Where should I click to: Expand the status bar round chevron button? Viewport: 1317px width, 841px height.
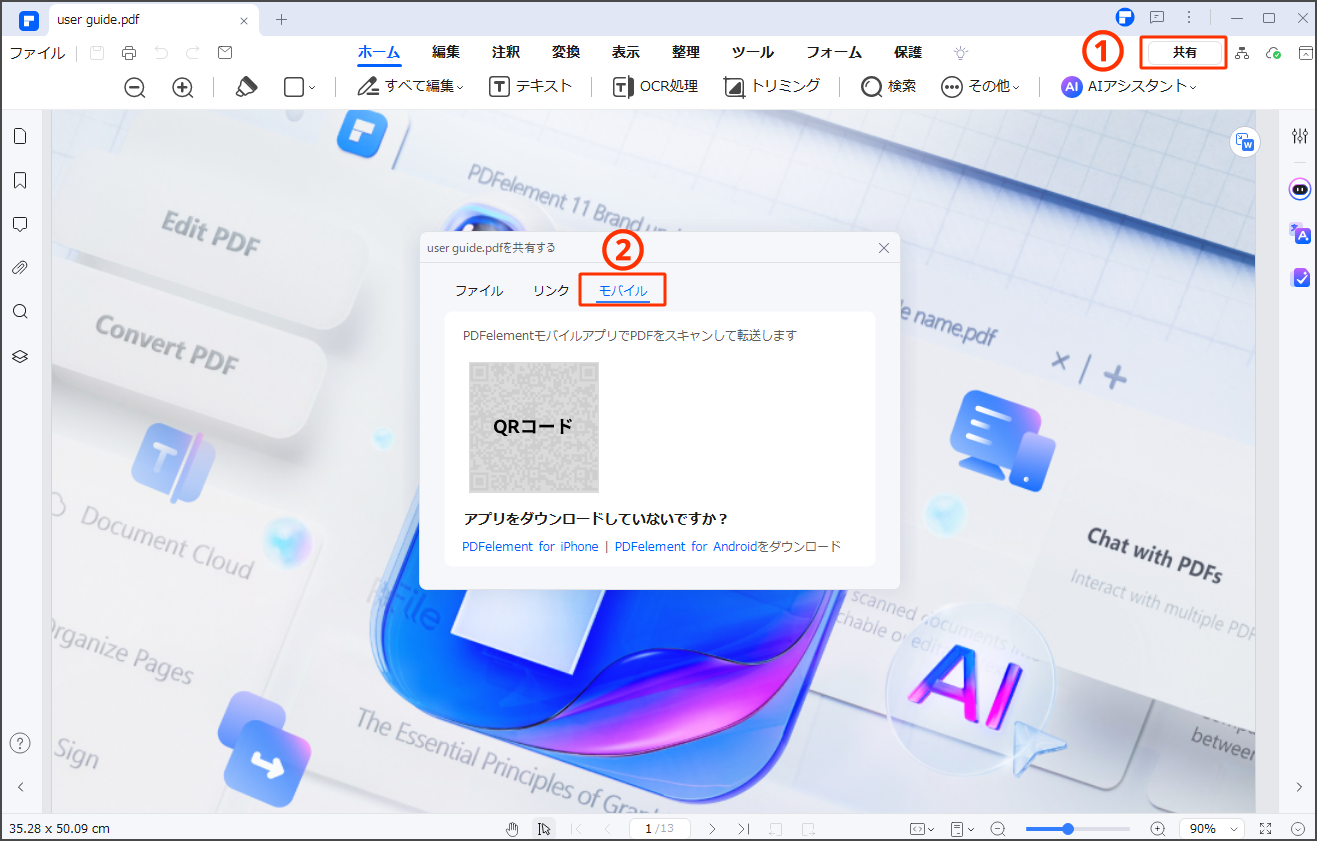(1298, 829)
